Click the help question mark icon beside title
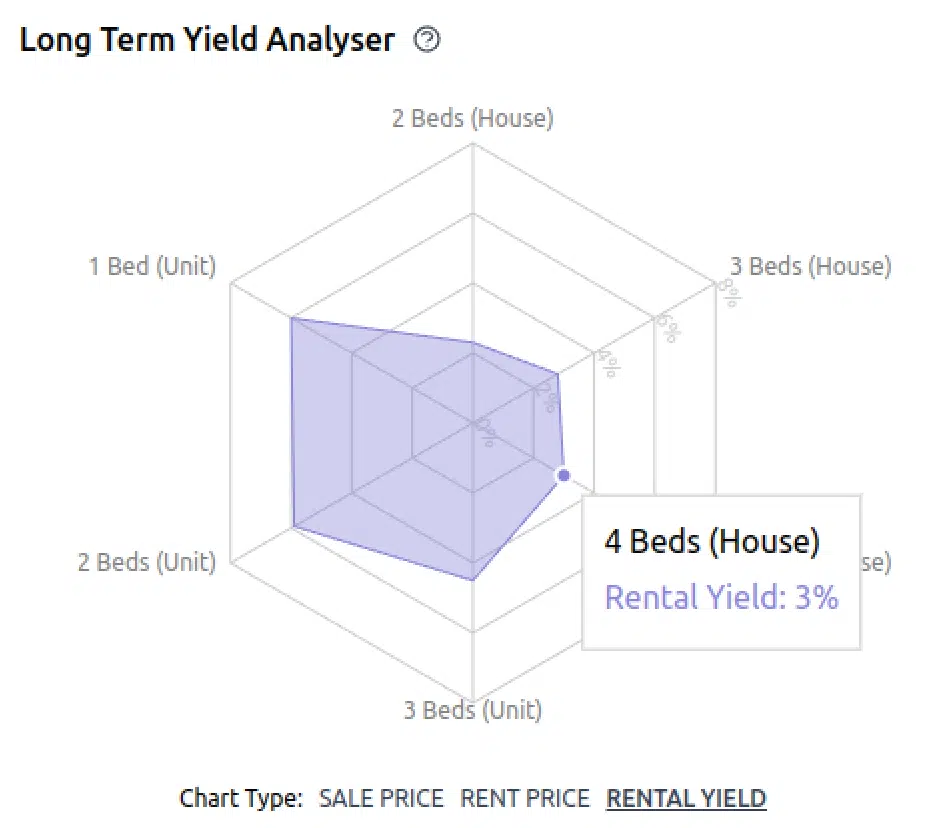944x828 pixels. (427, 40)
